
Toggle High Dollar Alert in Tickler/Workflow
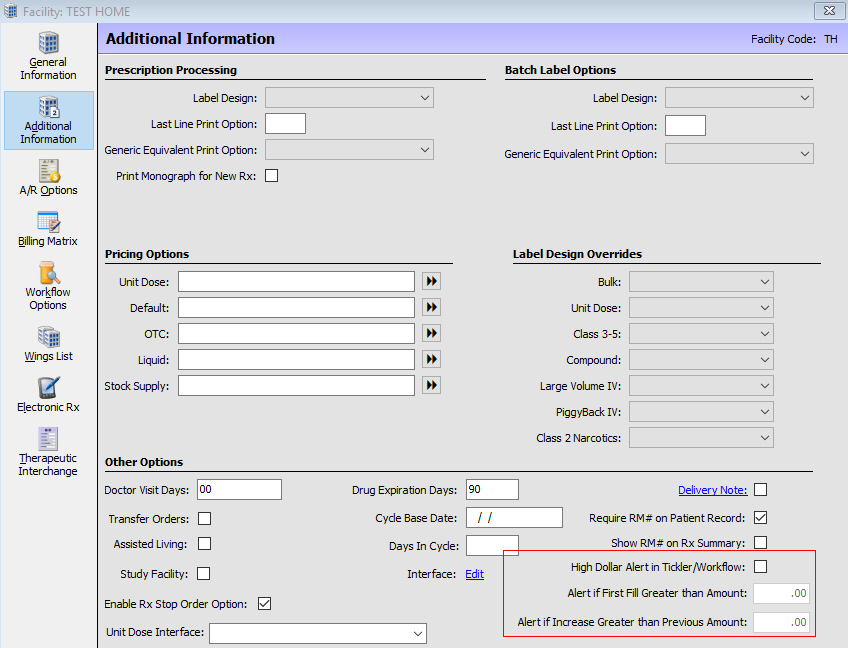pos(760,567)
